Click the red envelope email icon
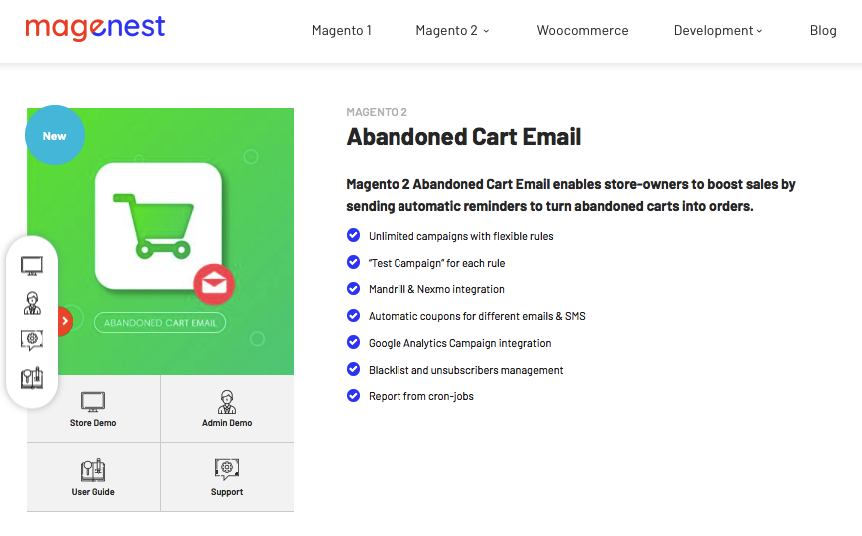The image size is (862, 536). 214,284
